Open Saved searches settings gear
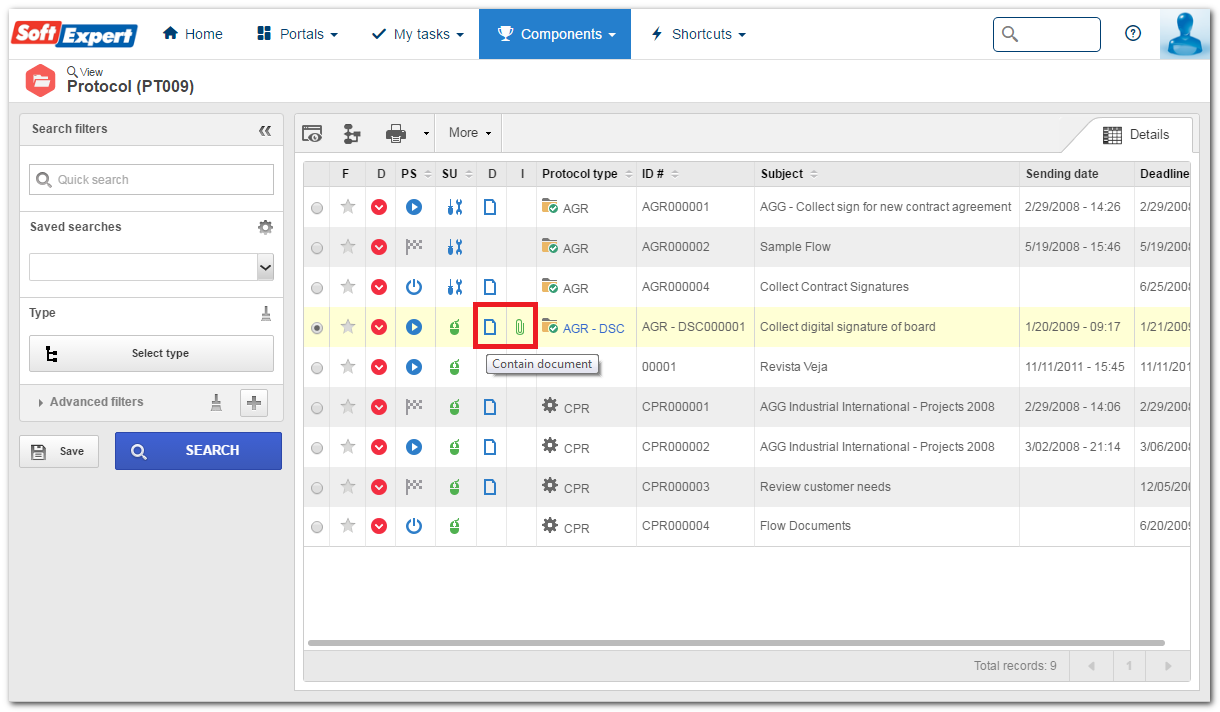This screenshot has width=1220, height=712. 265,227
